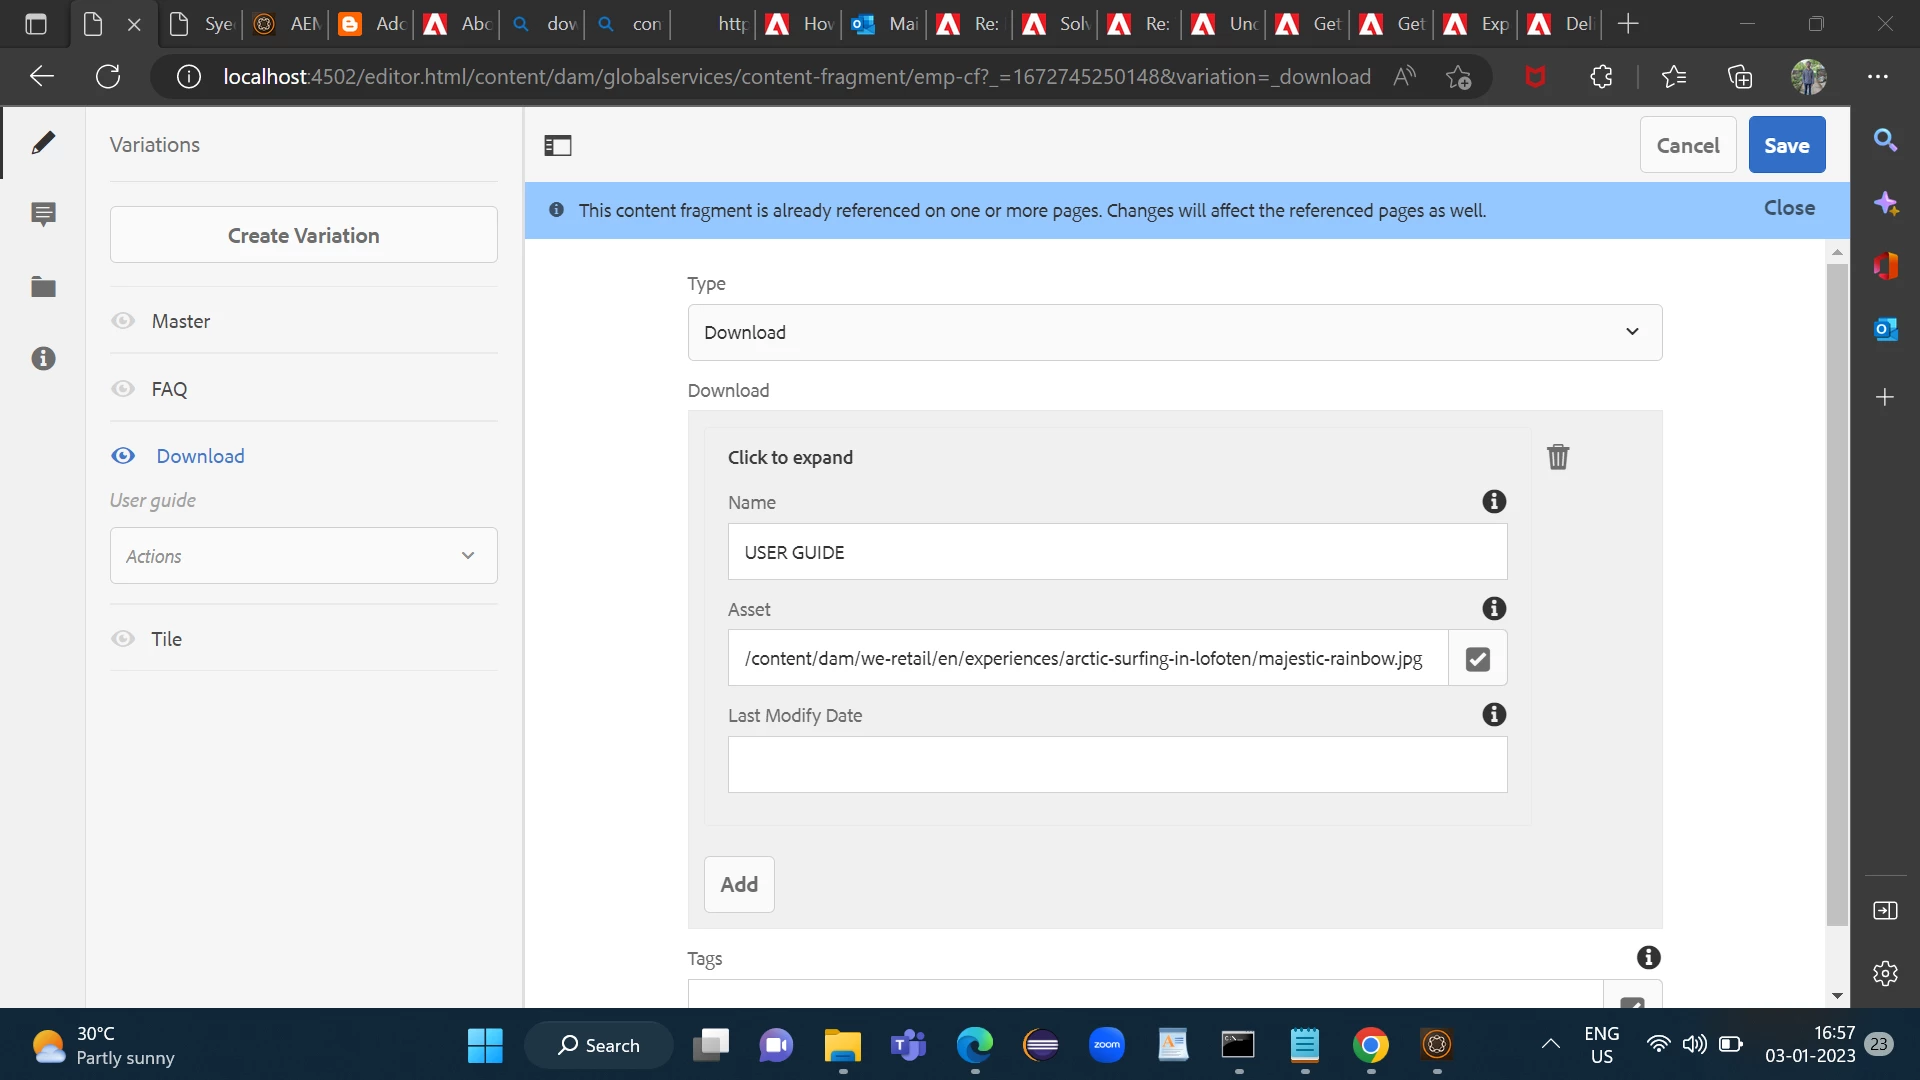Expand the Actions dropdown
Viewport: 1920px width, 1080px height.
(303, 556)
